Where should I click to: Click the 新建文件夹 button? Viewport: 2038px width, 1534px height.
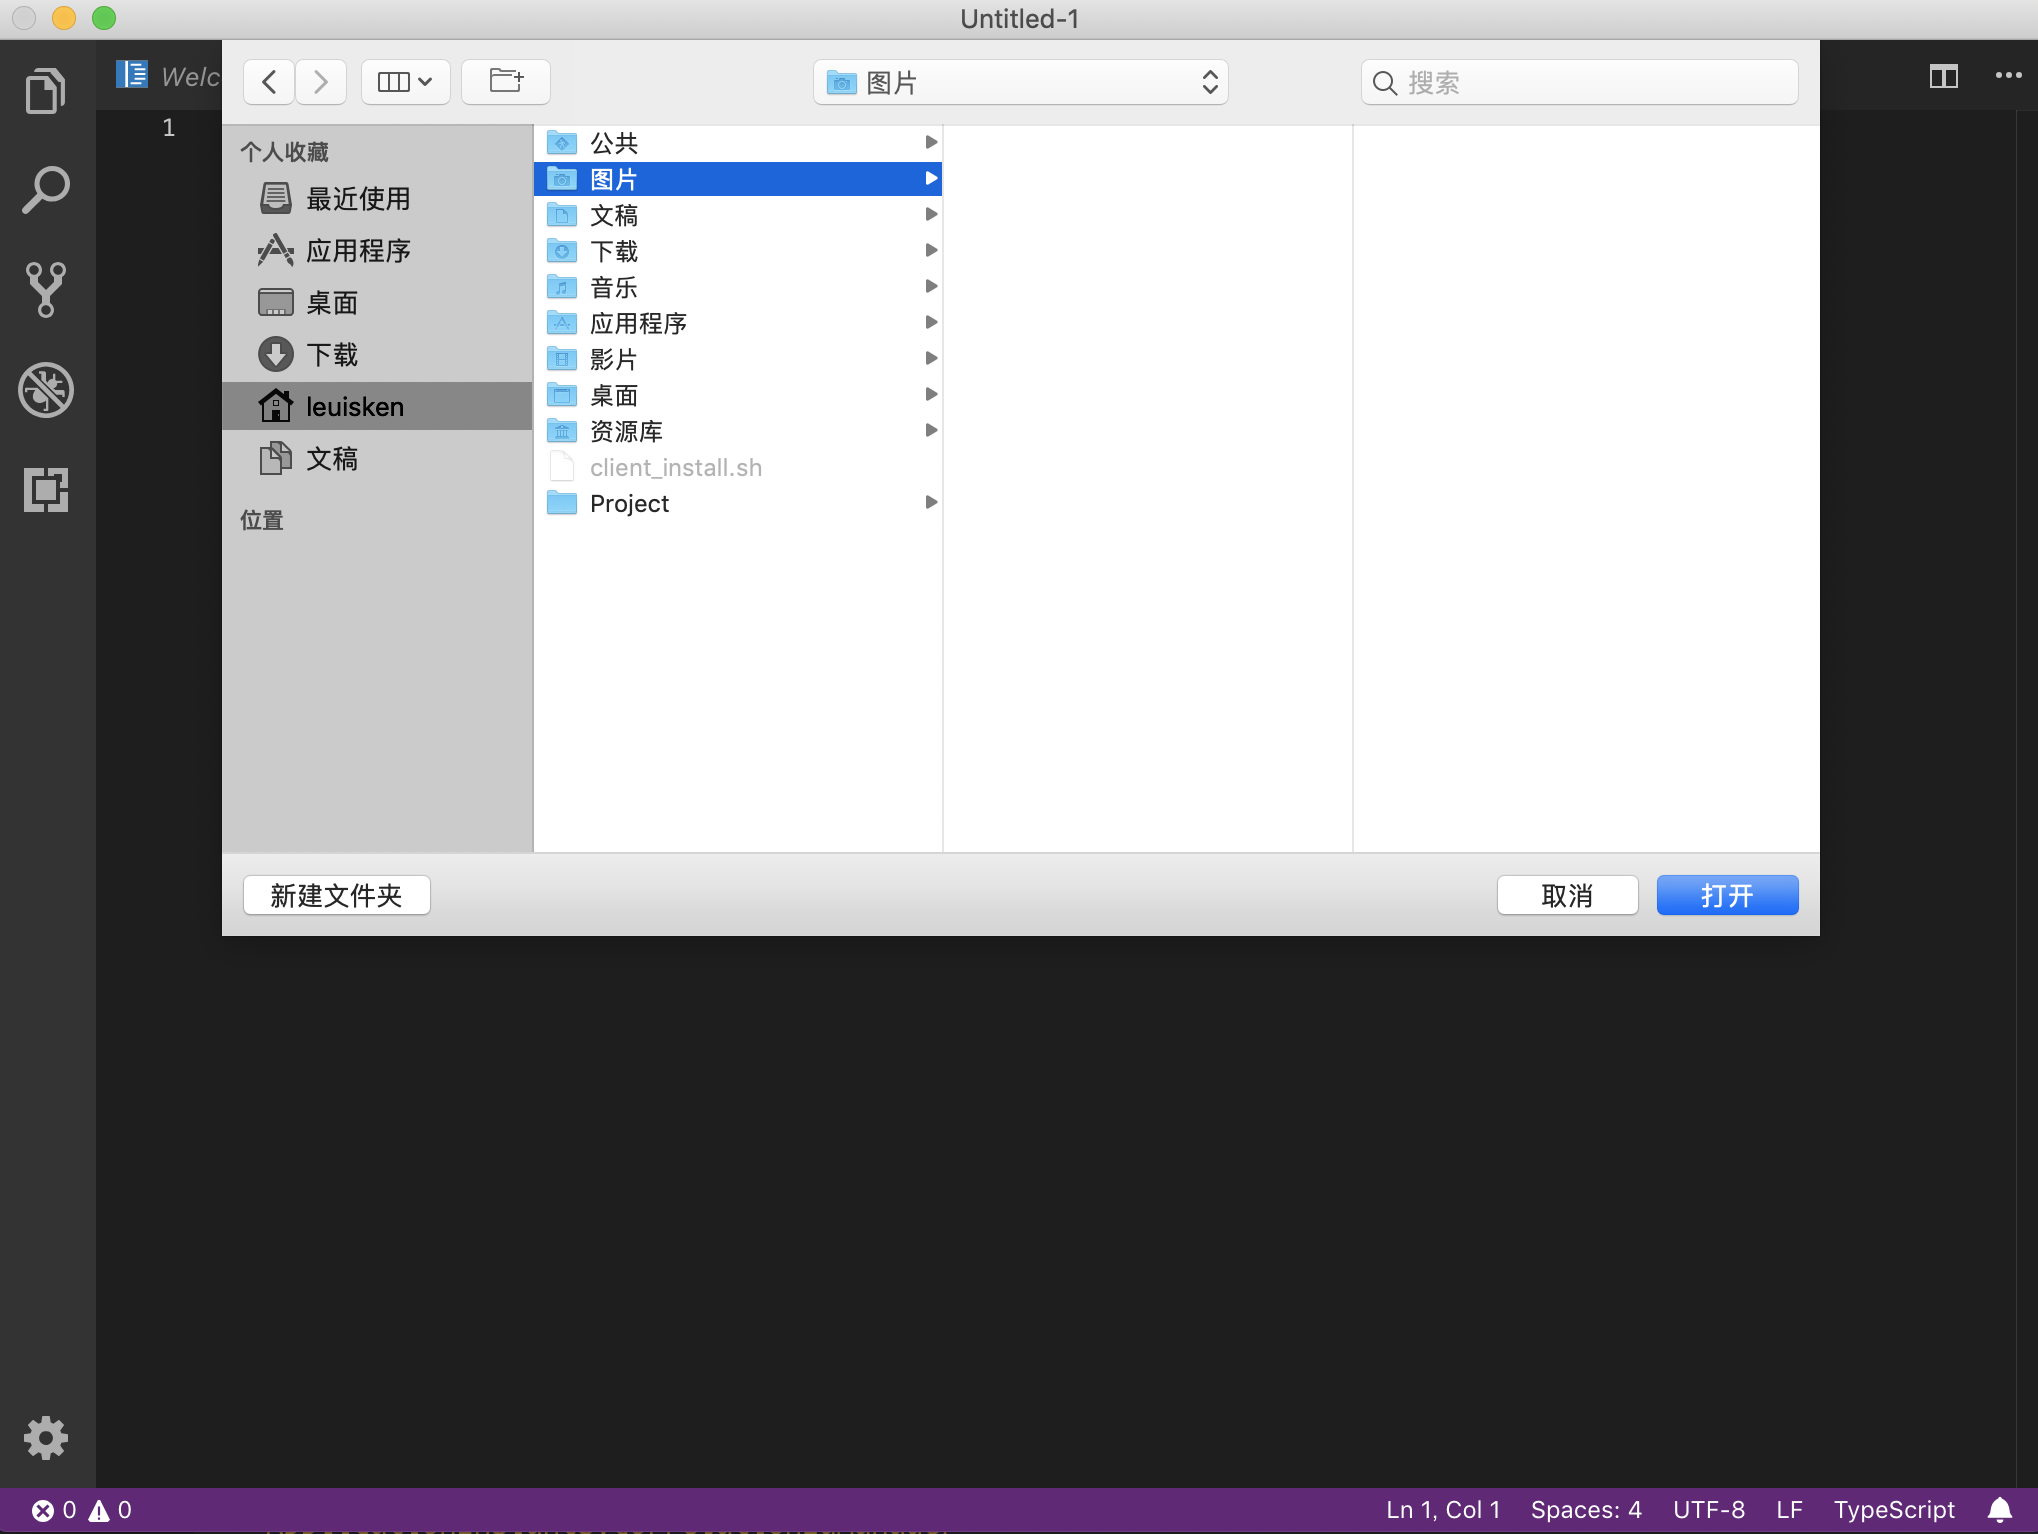[x=336, y=895]
